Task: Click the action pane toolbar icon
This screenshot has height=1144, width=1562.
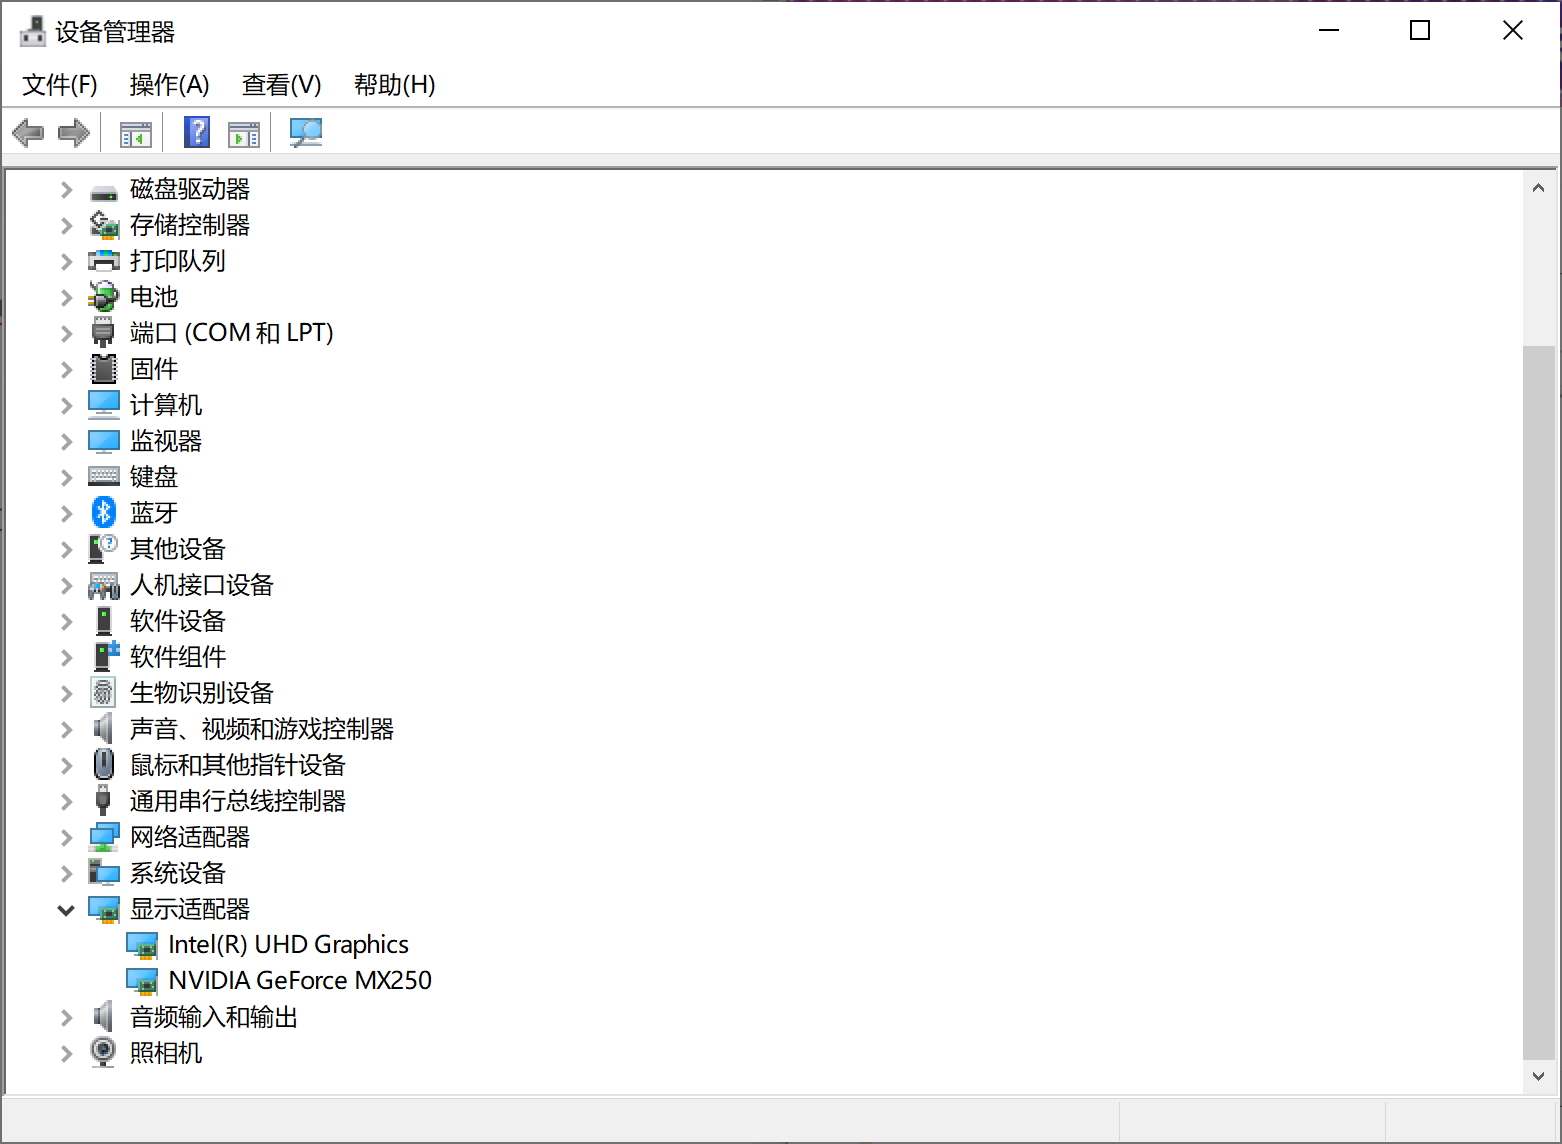Action: click(x=244, y=132)
